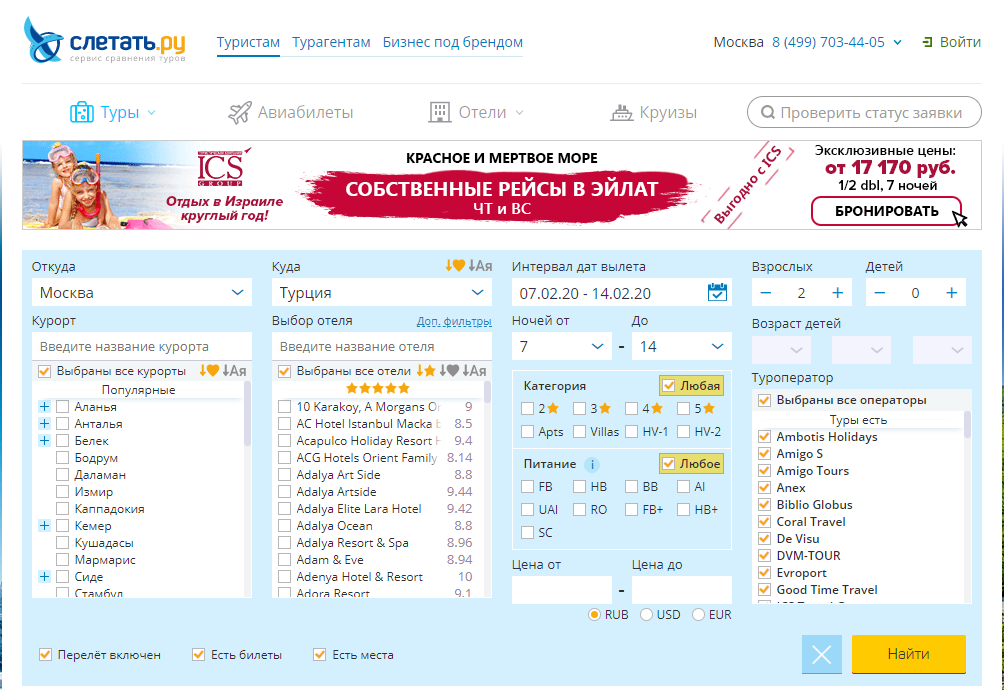
Task: Switch to Туристам tab
Action: [248, 42]
